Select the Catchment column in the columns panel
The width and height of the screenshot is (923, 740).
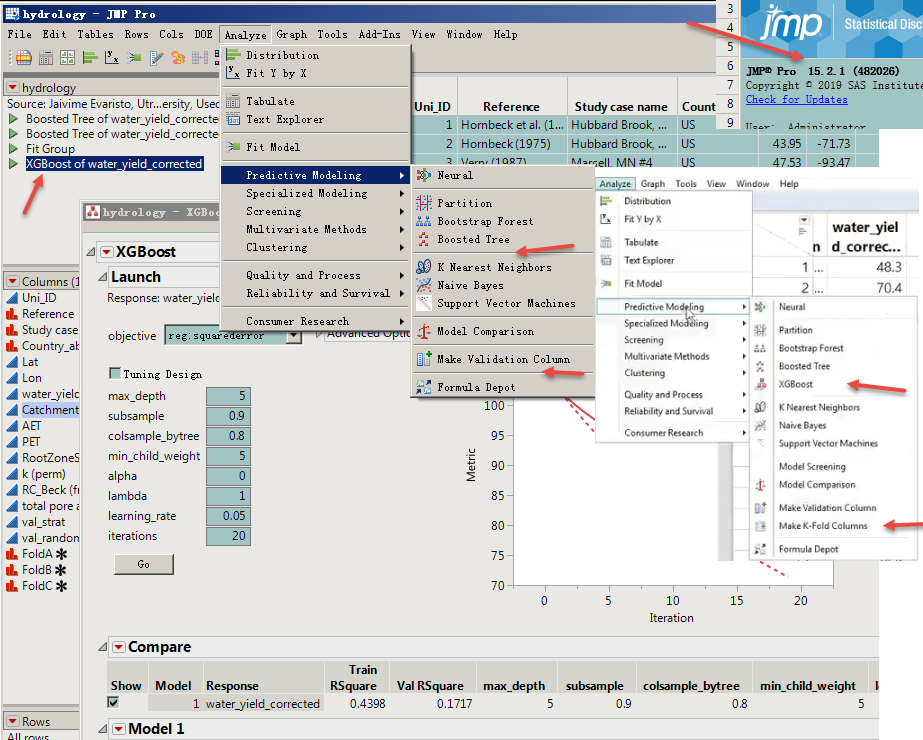[48, 408]
